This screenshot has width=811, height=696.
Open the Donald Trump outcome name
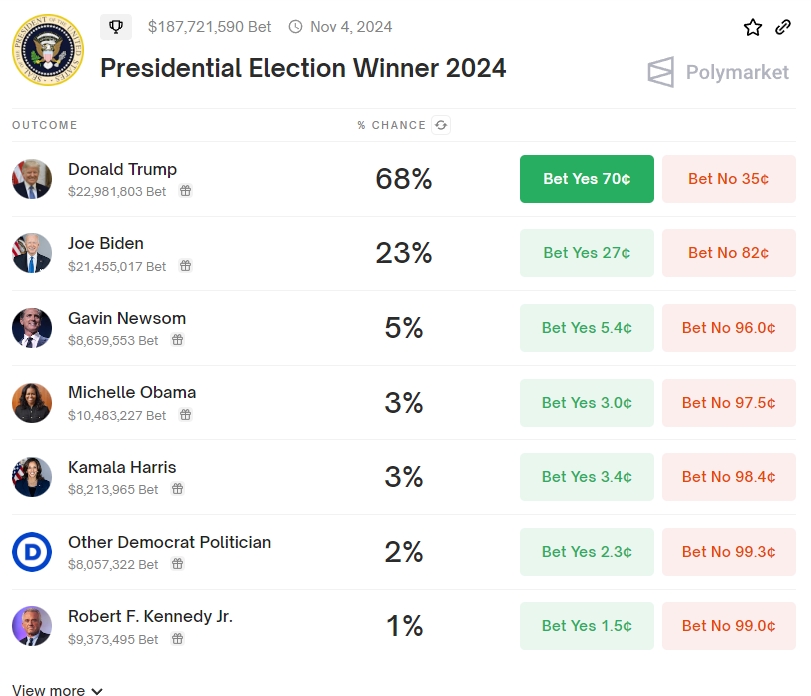coord(122,169)
